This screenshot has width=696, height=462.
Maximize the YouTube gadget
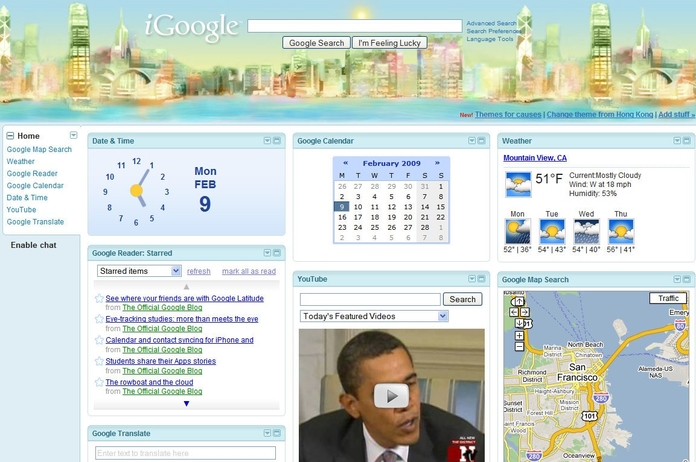coord(482,279)
